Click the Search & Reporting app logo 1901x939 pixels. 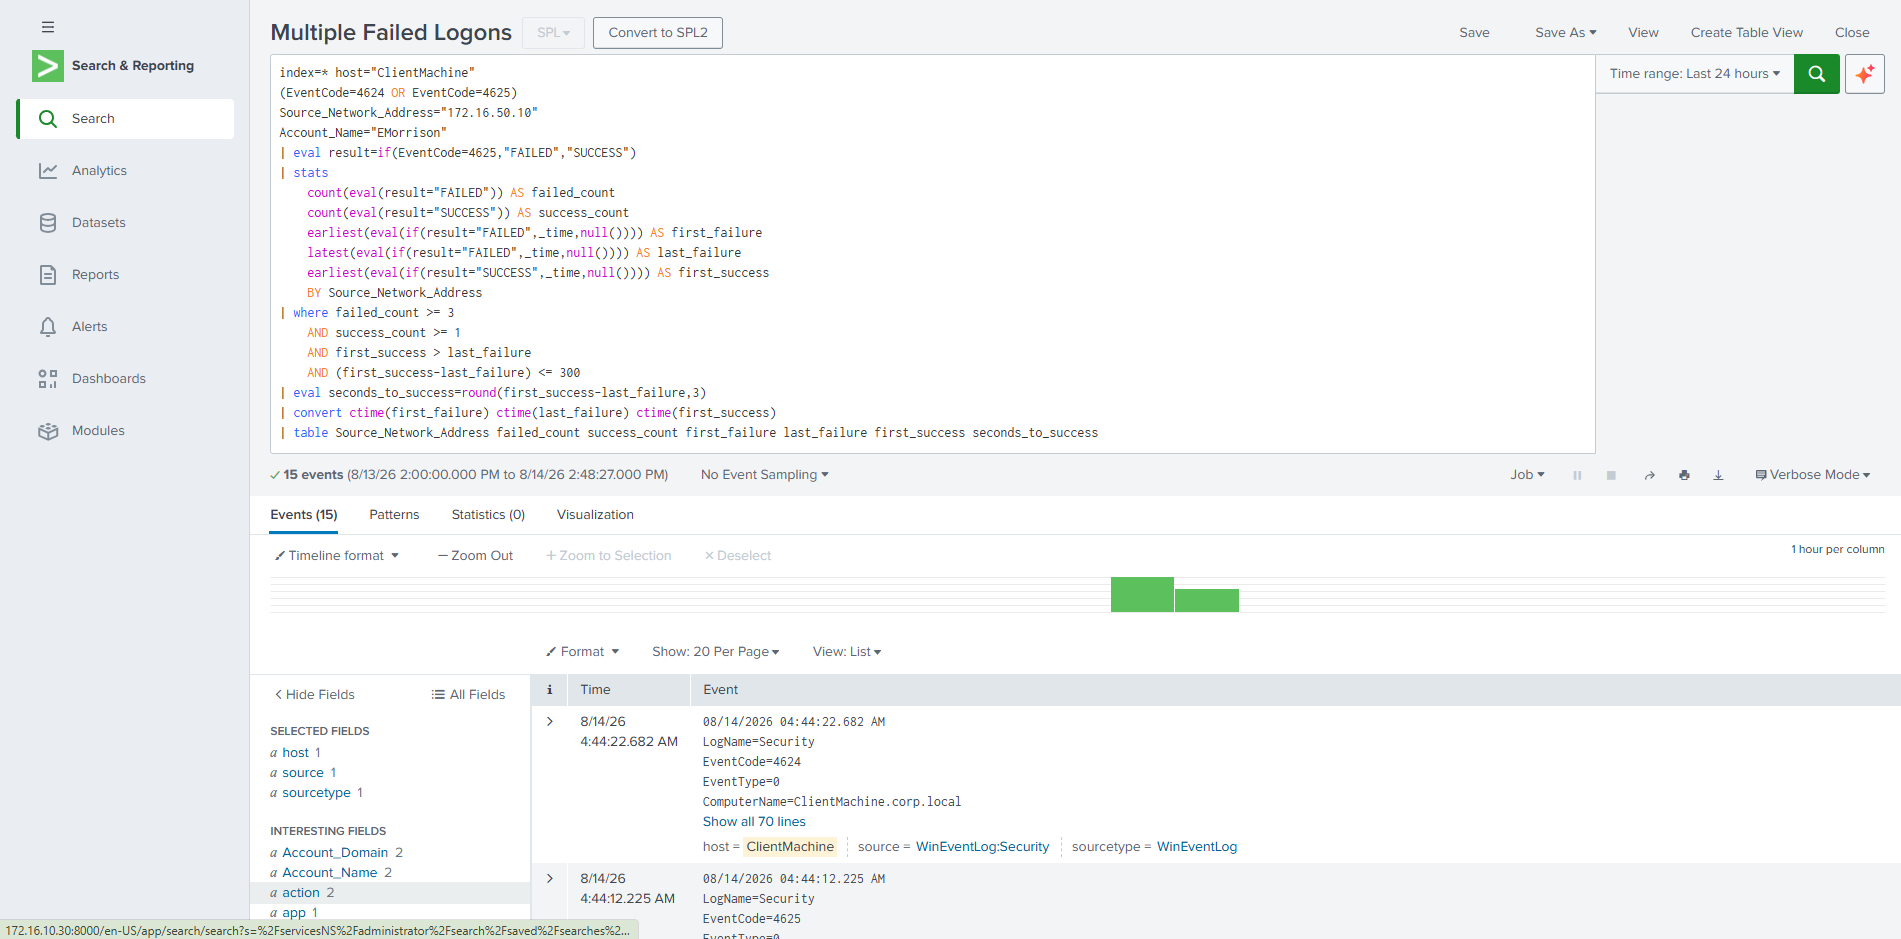[48, 66]
